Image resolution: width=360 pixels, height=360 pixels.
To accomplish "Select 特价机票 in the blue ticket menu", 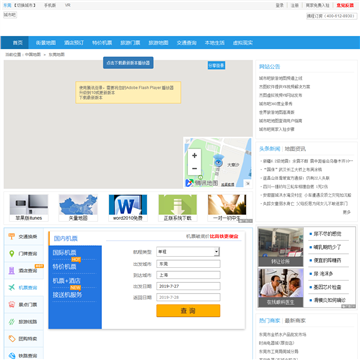I will 64,267.
